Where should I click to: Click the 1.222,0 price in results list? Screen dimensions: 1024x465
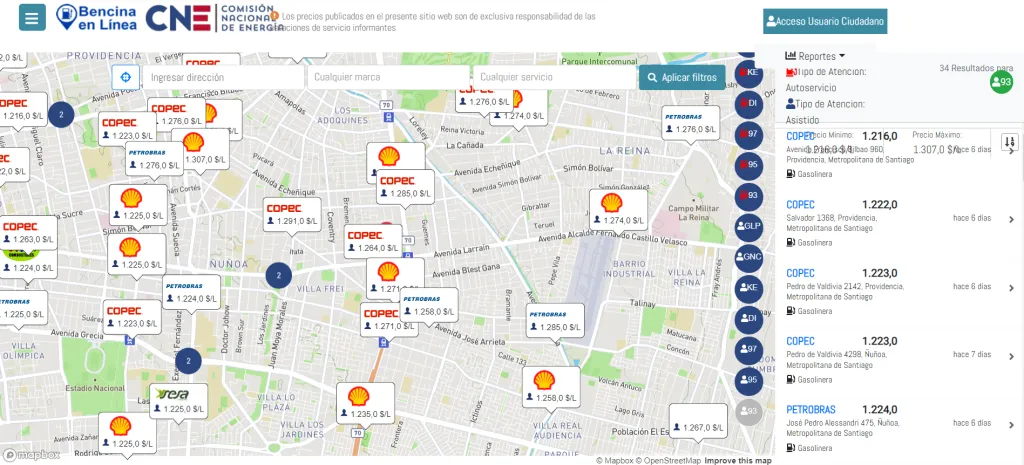(880, 205)
